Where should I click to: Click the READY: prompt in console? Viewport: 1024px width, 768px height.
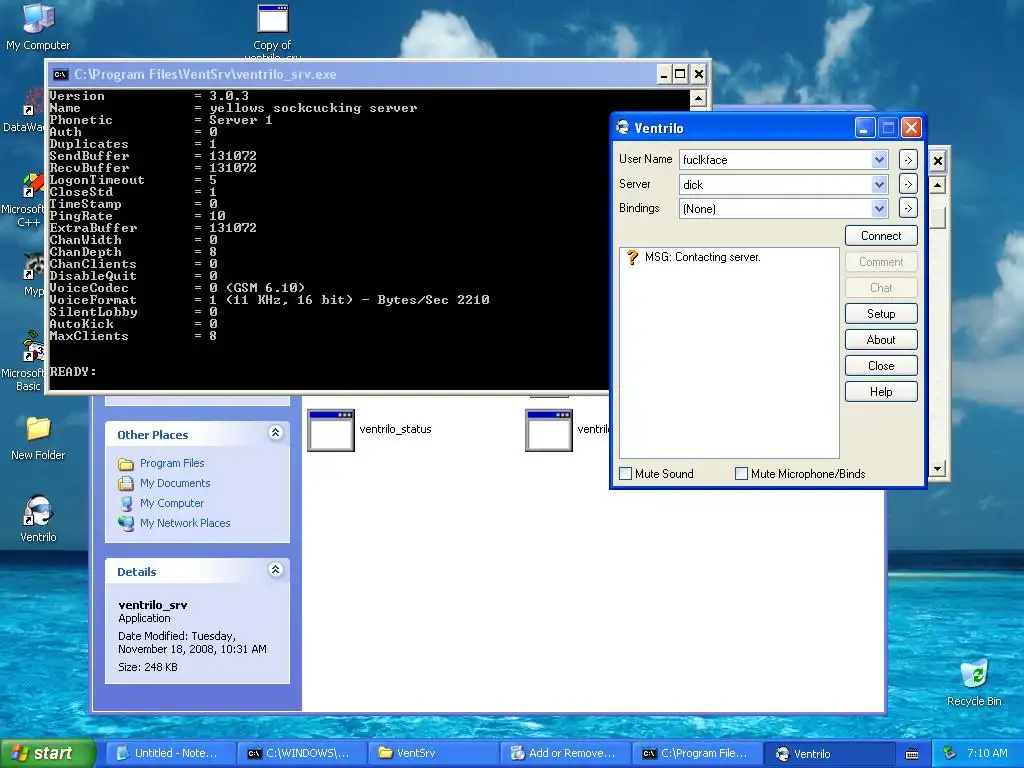tap(73, 372)
